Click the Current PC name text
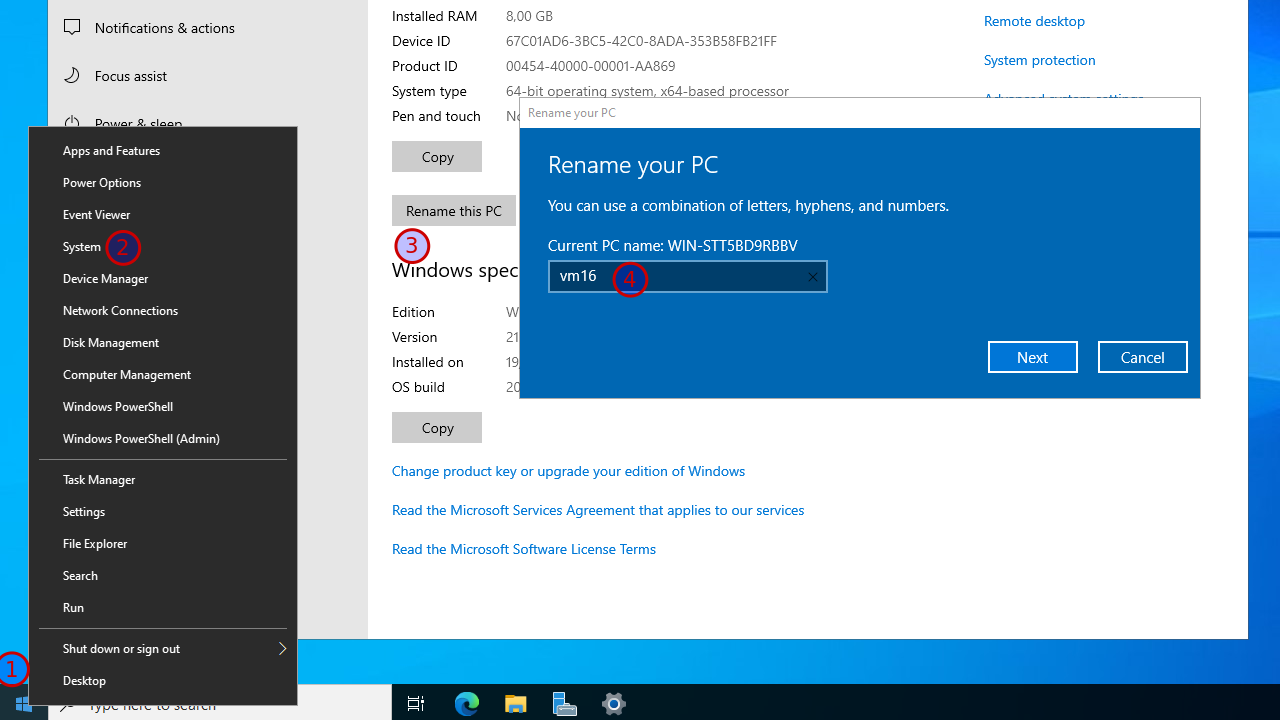Screen dimensions: 1280x720 pyautogui.click(x=672, y=246)
